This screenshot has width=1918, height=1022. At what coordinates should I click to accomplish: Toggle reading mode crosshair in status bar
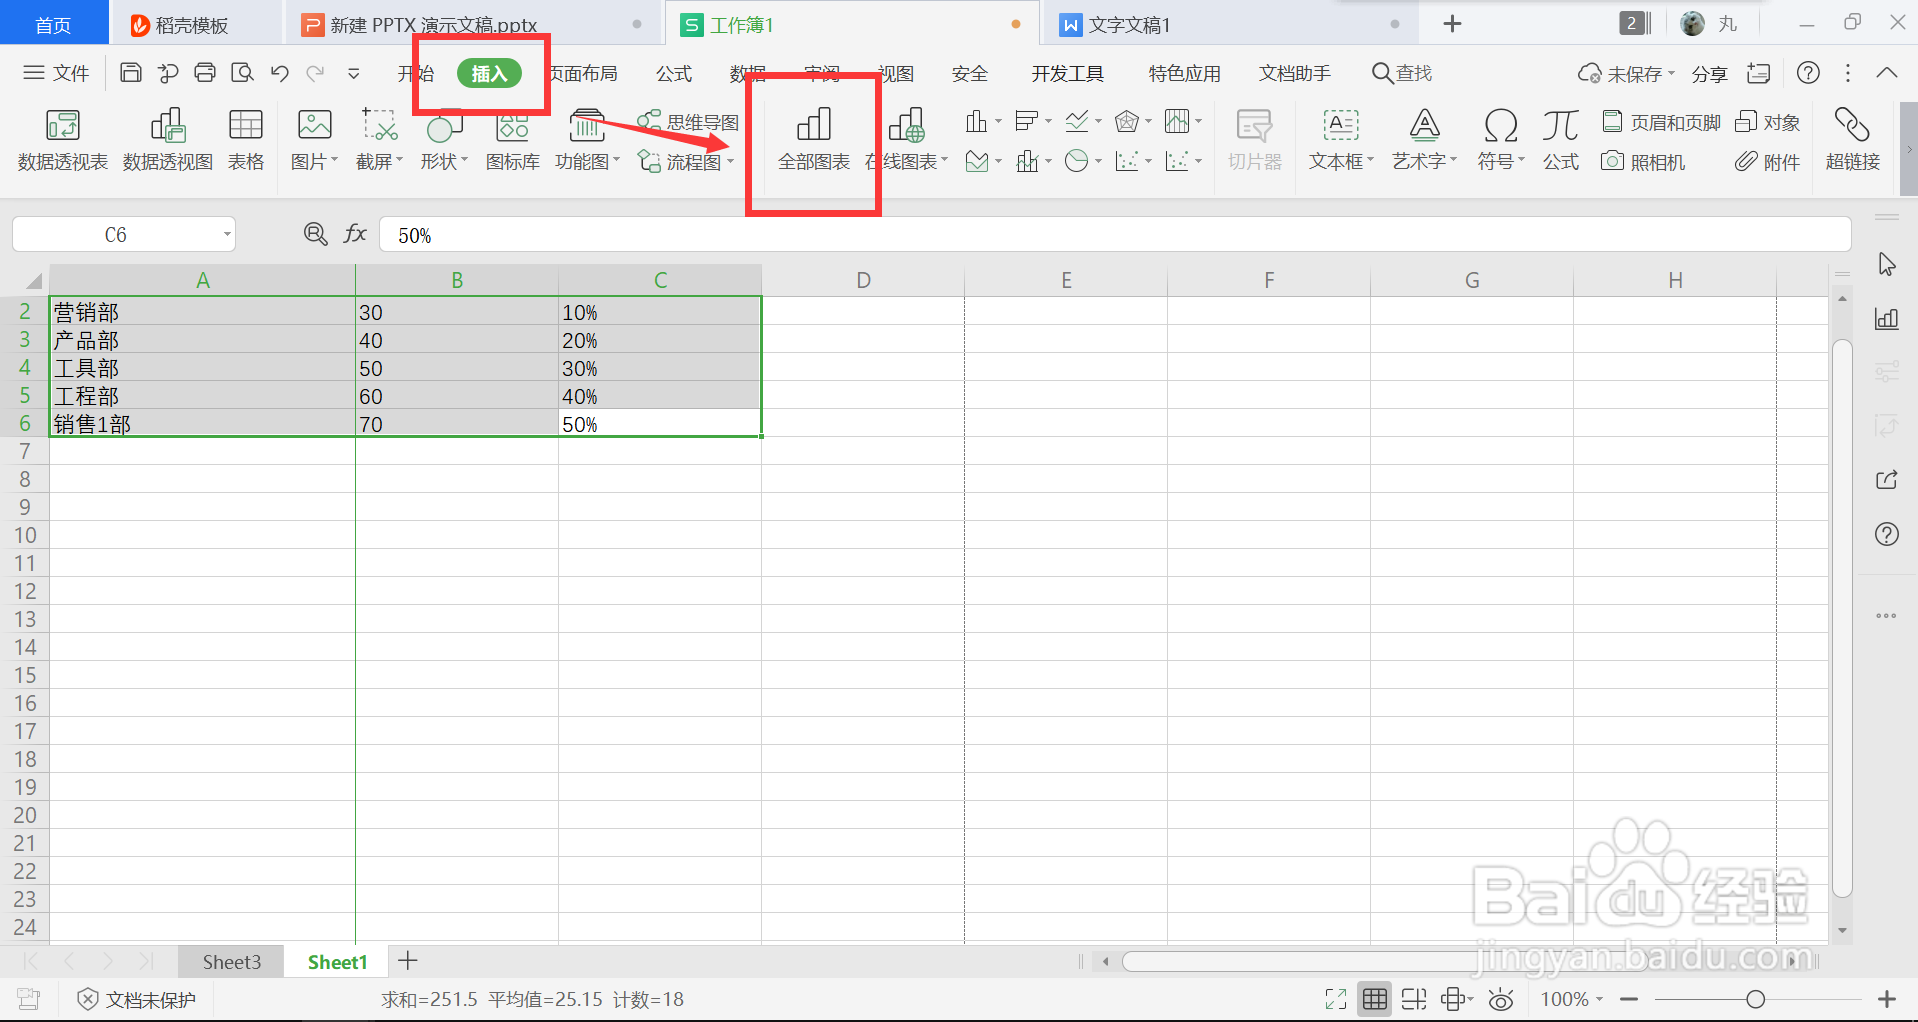pyautogui.click(x=1457, y=999)
